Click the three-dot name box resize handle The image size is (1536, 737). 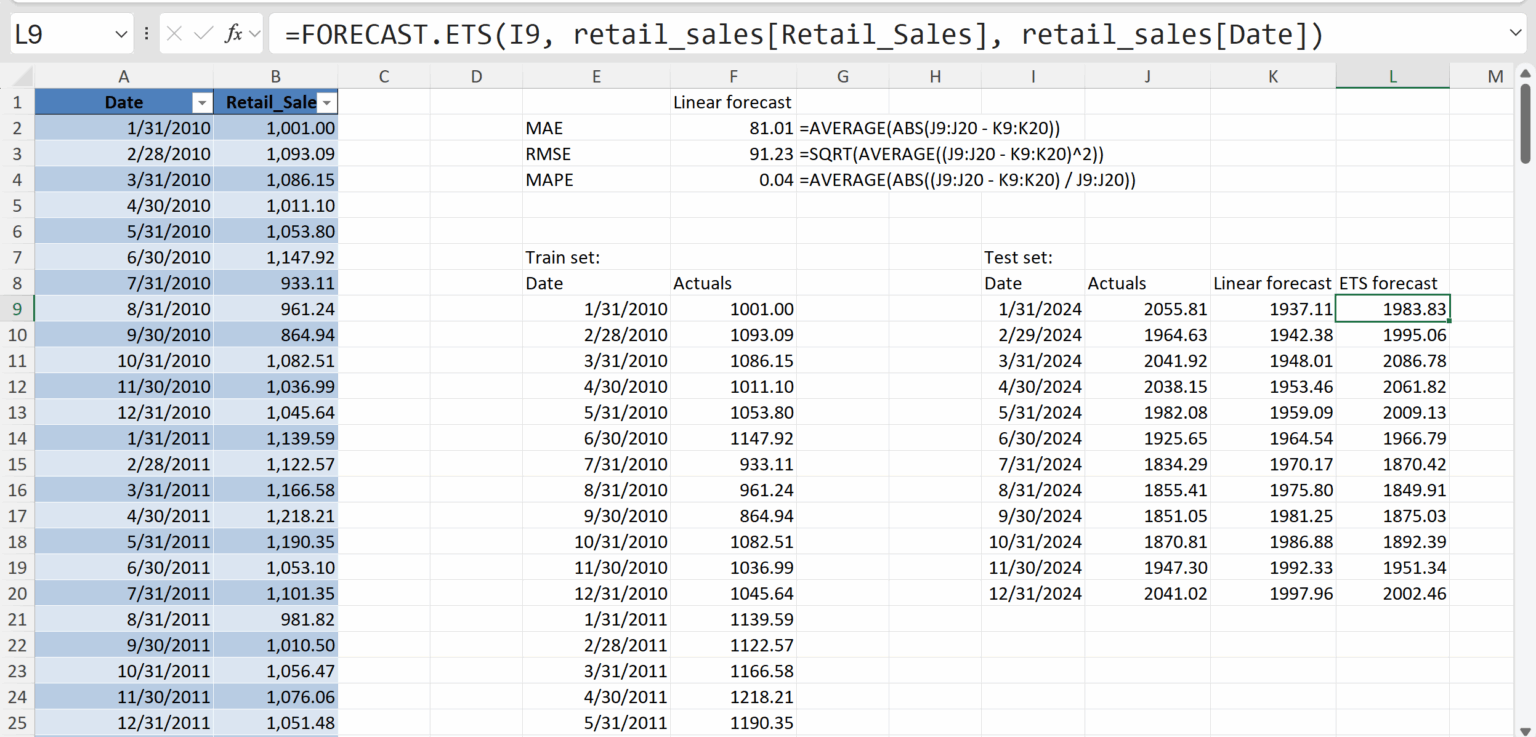tap(147, 34)
